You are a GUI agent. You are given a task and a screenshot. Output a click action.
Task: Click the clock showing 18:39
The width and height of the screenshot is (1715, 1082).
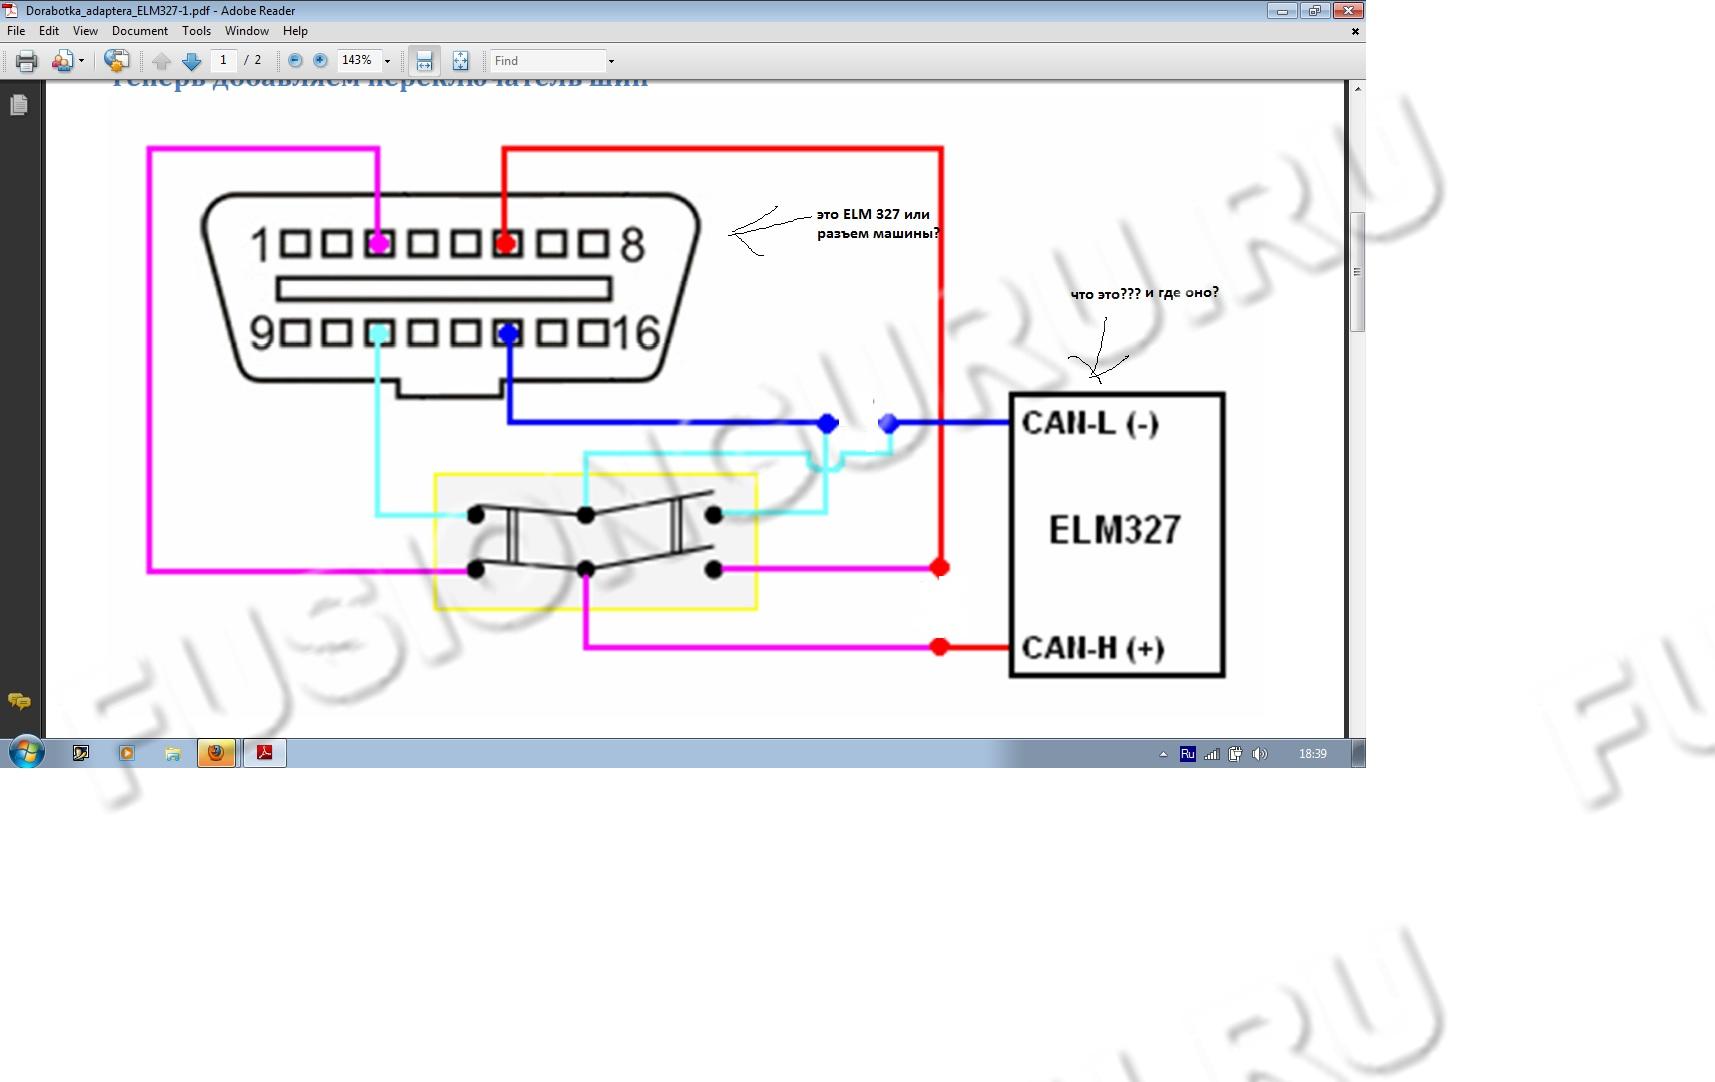coord(1313,754)
